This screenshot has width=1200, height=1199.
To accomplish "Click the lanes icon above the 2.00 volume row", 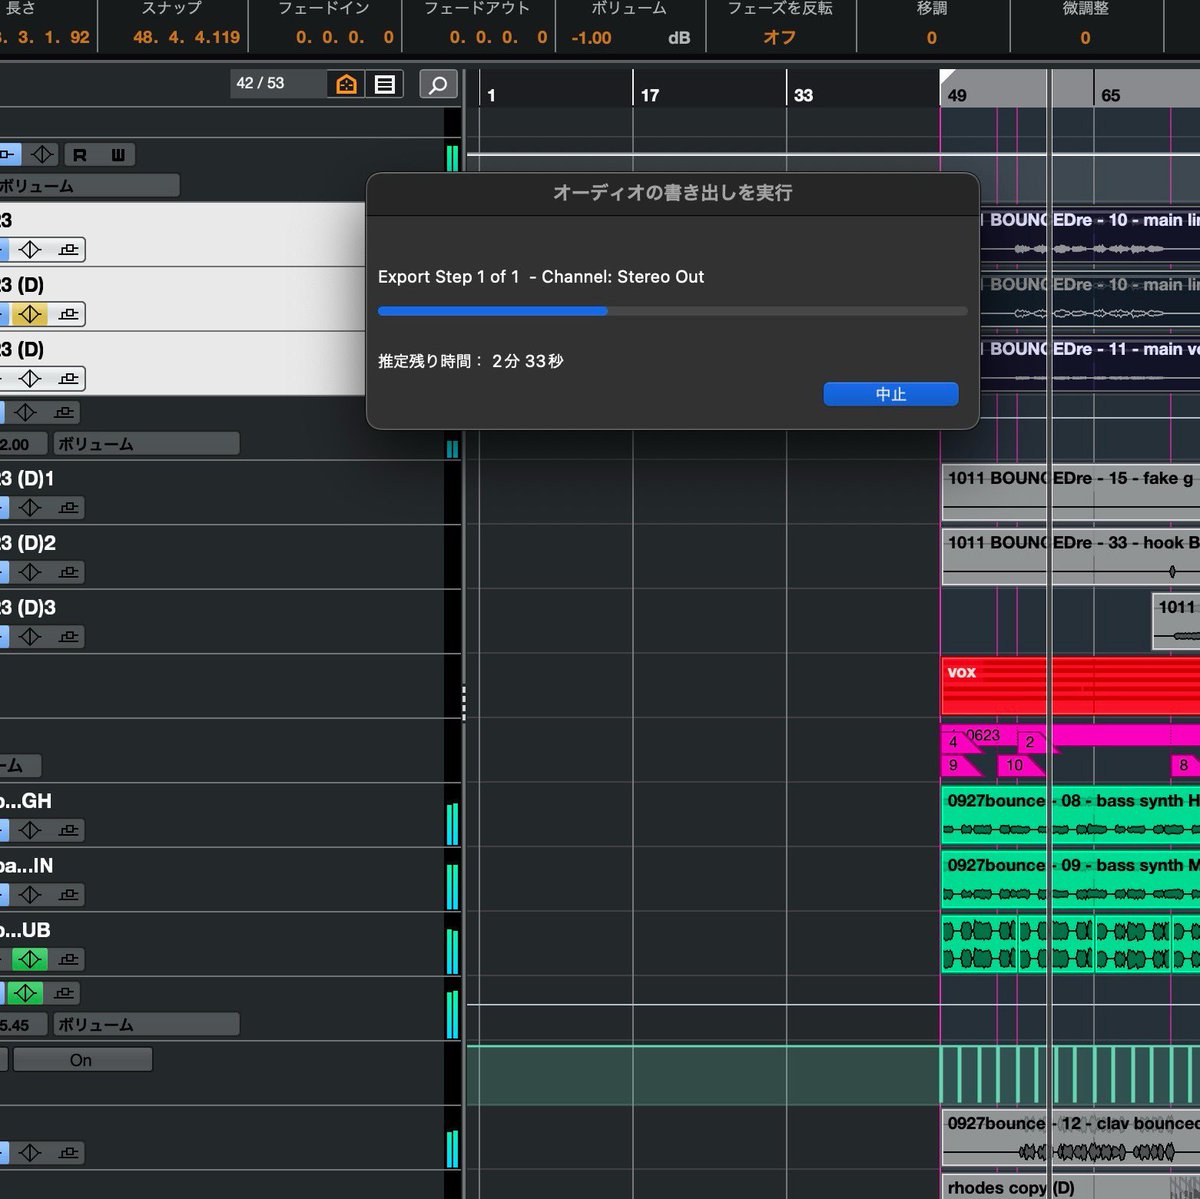I will click(x=63, y=412).
